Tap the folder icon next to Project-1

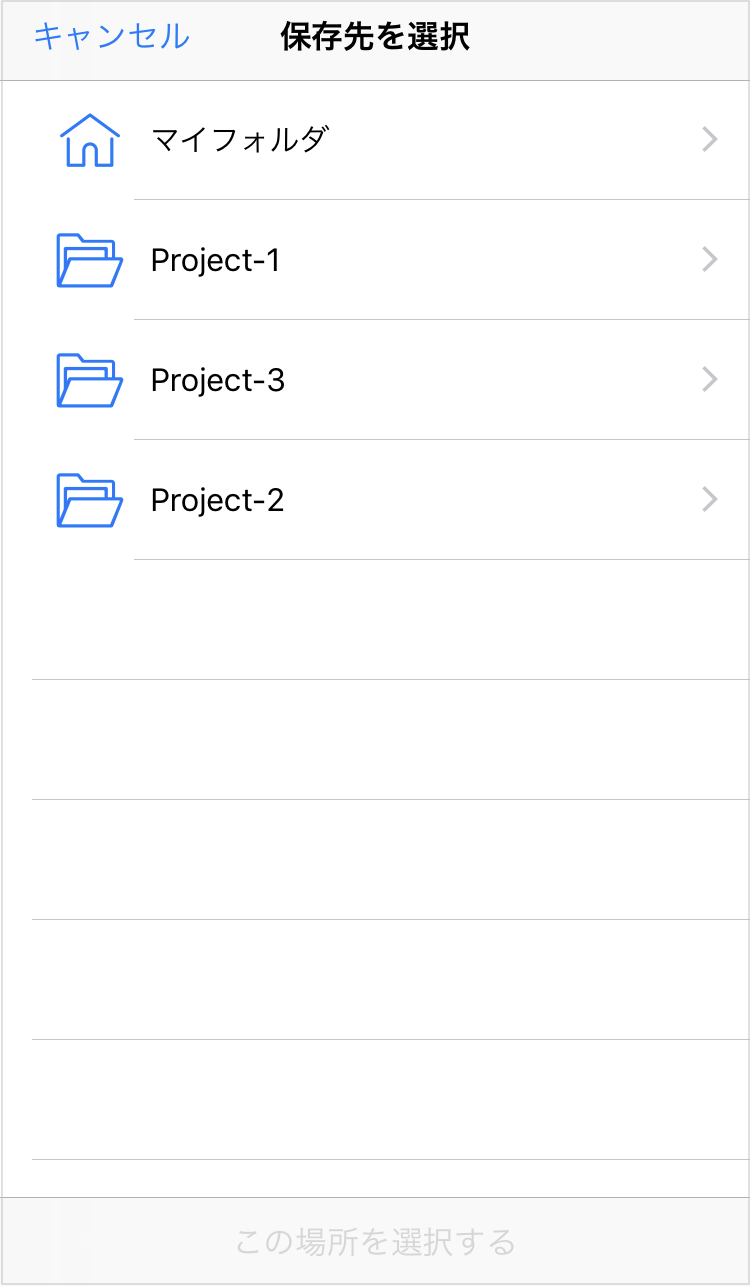tap(90, 260)
